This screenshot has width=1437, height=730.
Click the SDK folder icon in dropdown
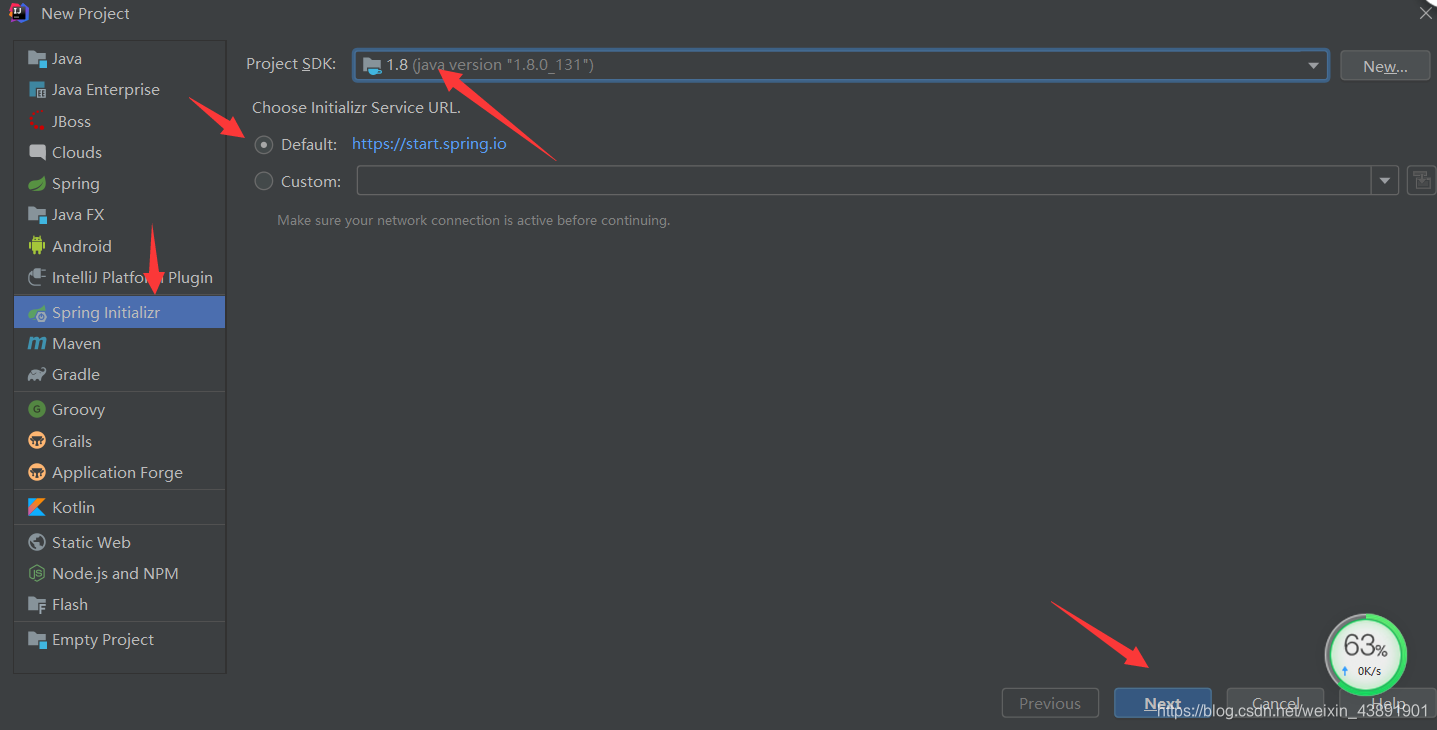pyautogui.click(x=372, y=65)
